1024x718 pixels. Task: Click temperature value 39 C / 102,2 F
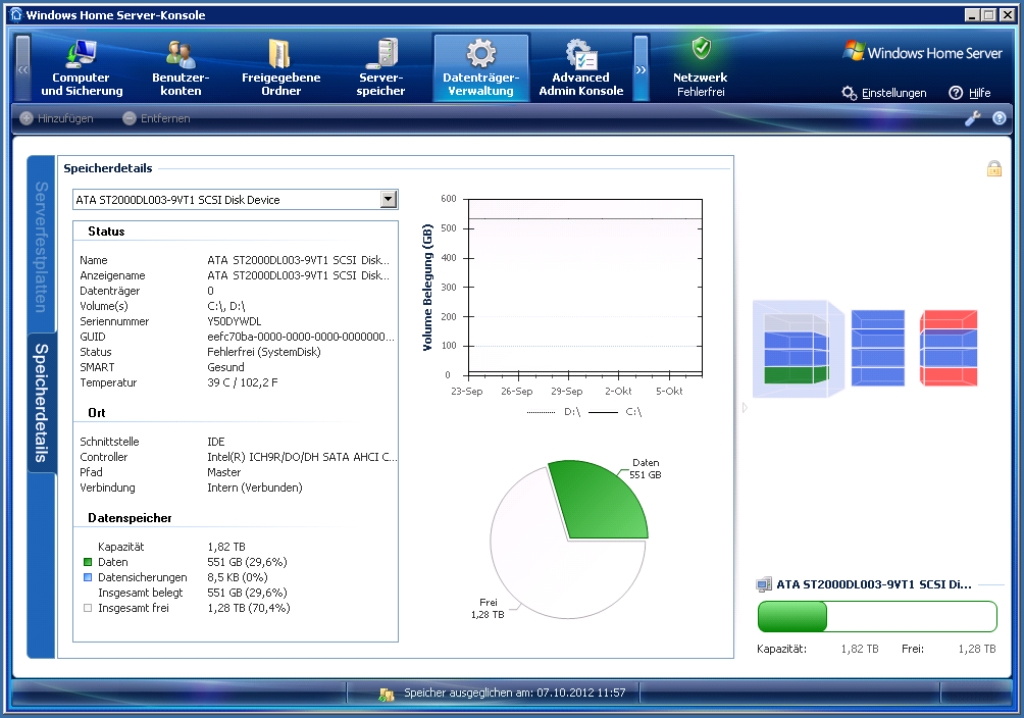pos(242,383)
